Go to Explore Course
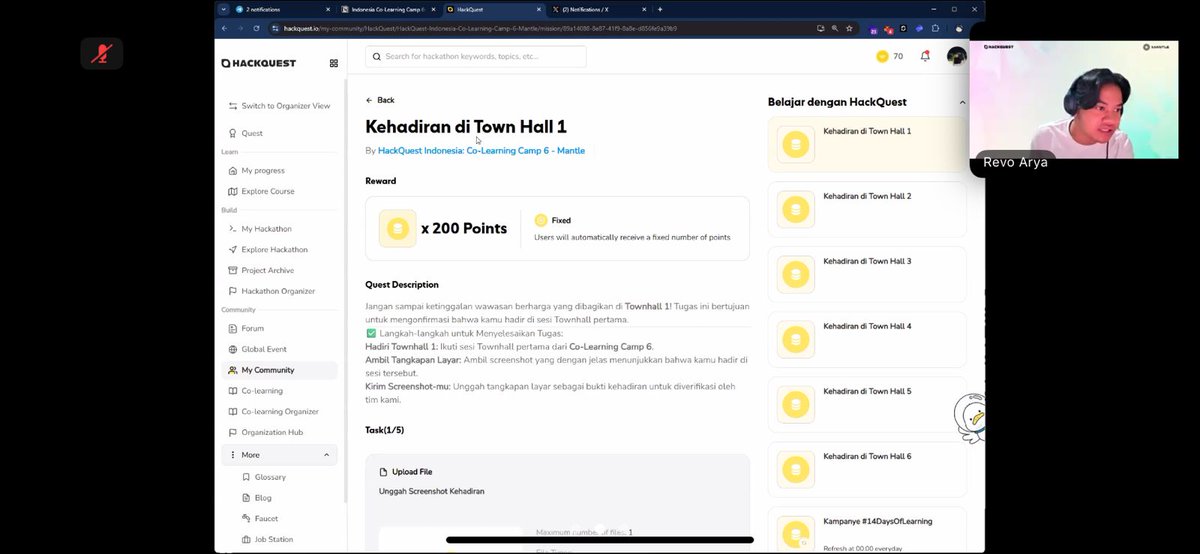Image resolution: width=1200 pixels, height=554 pixels. pyautogui.click(x=279, y=191)
